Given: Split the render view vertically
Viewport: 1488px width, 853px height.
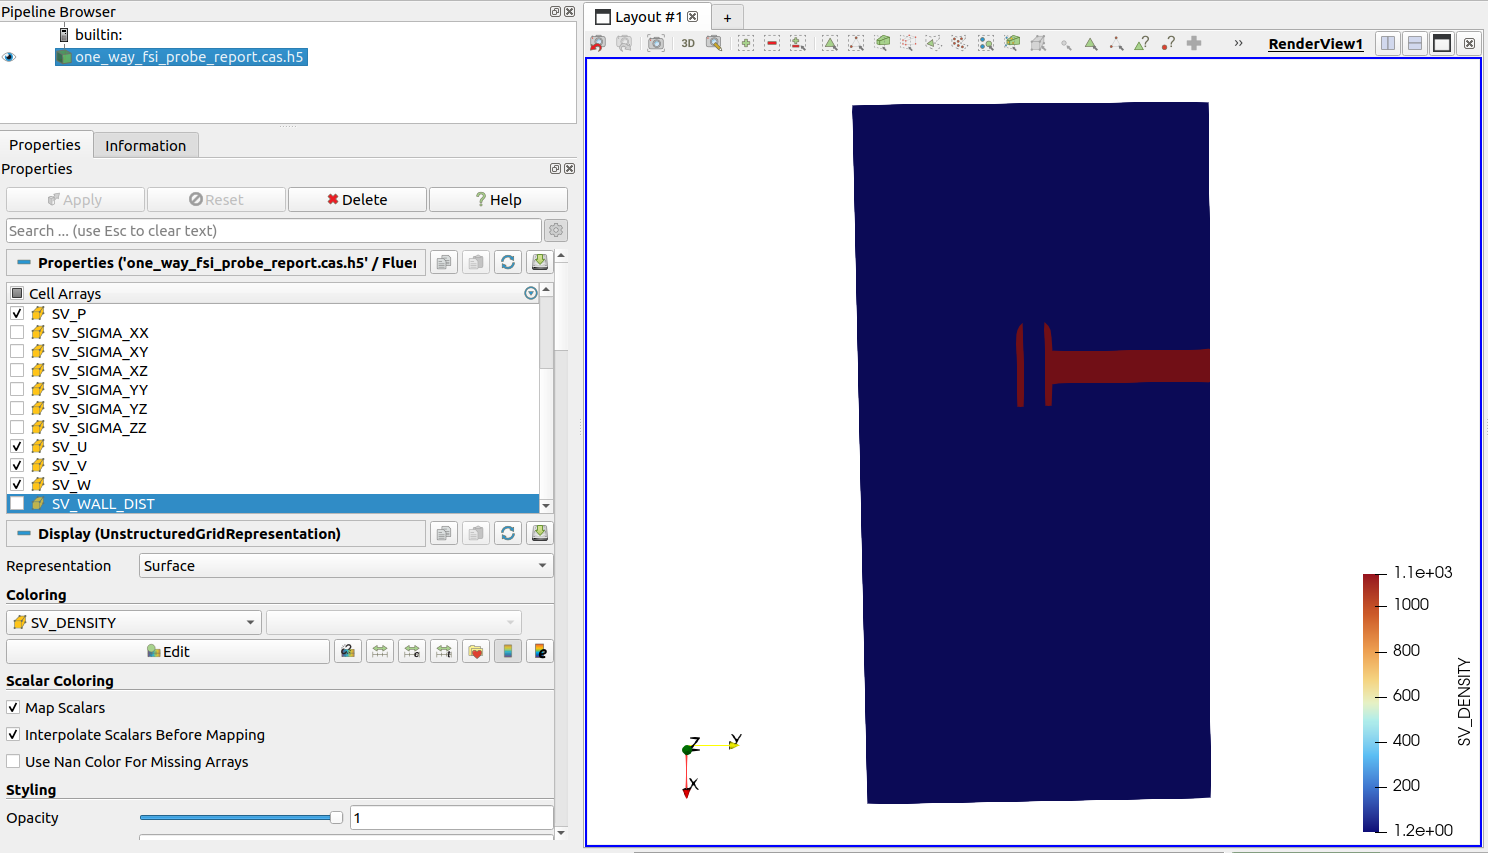Looking at the screenshot, I should tap(1415, 43).
